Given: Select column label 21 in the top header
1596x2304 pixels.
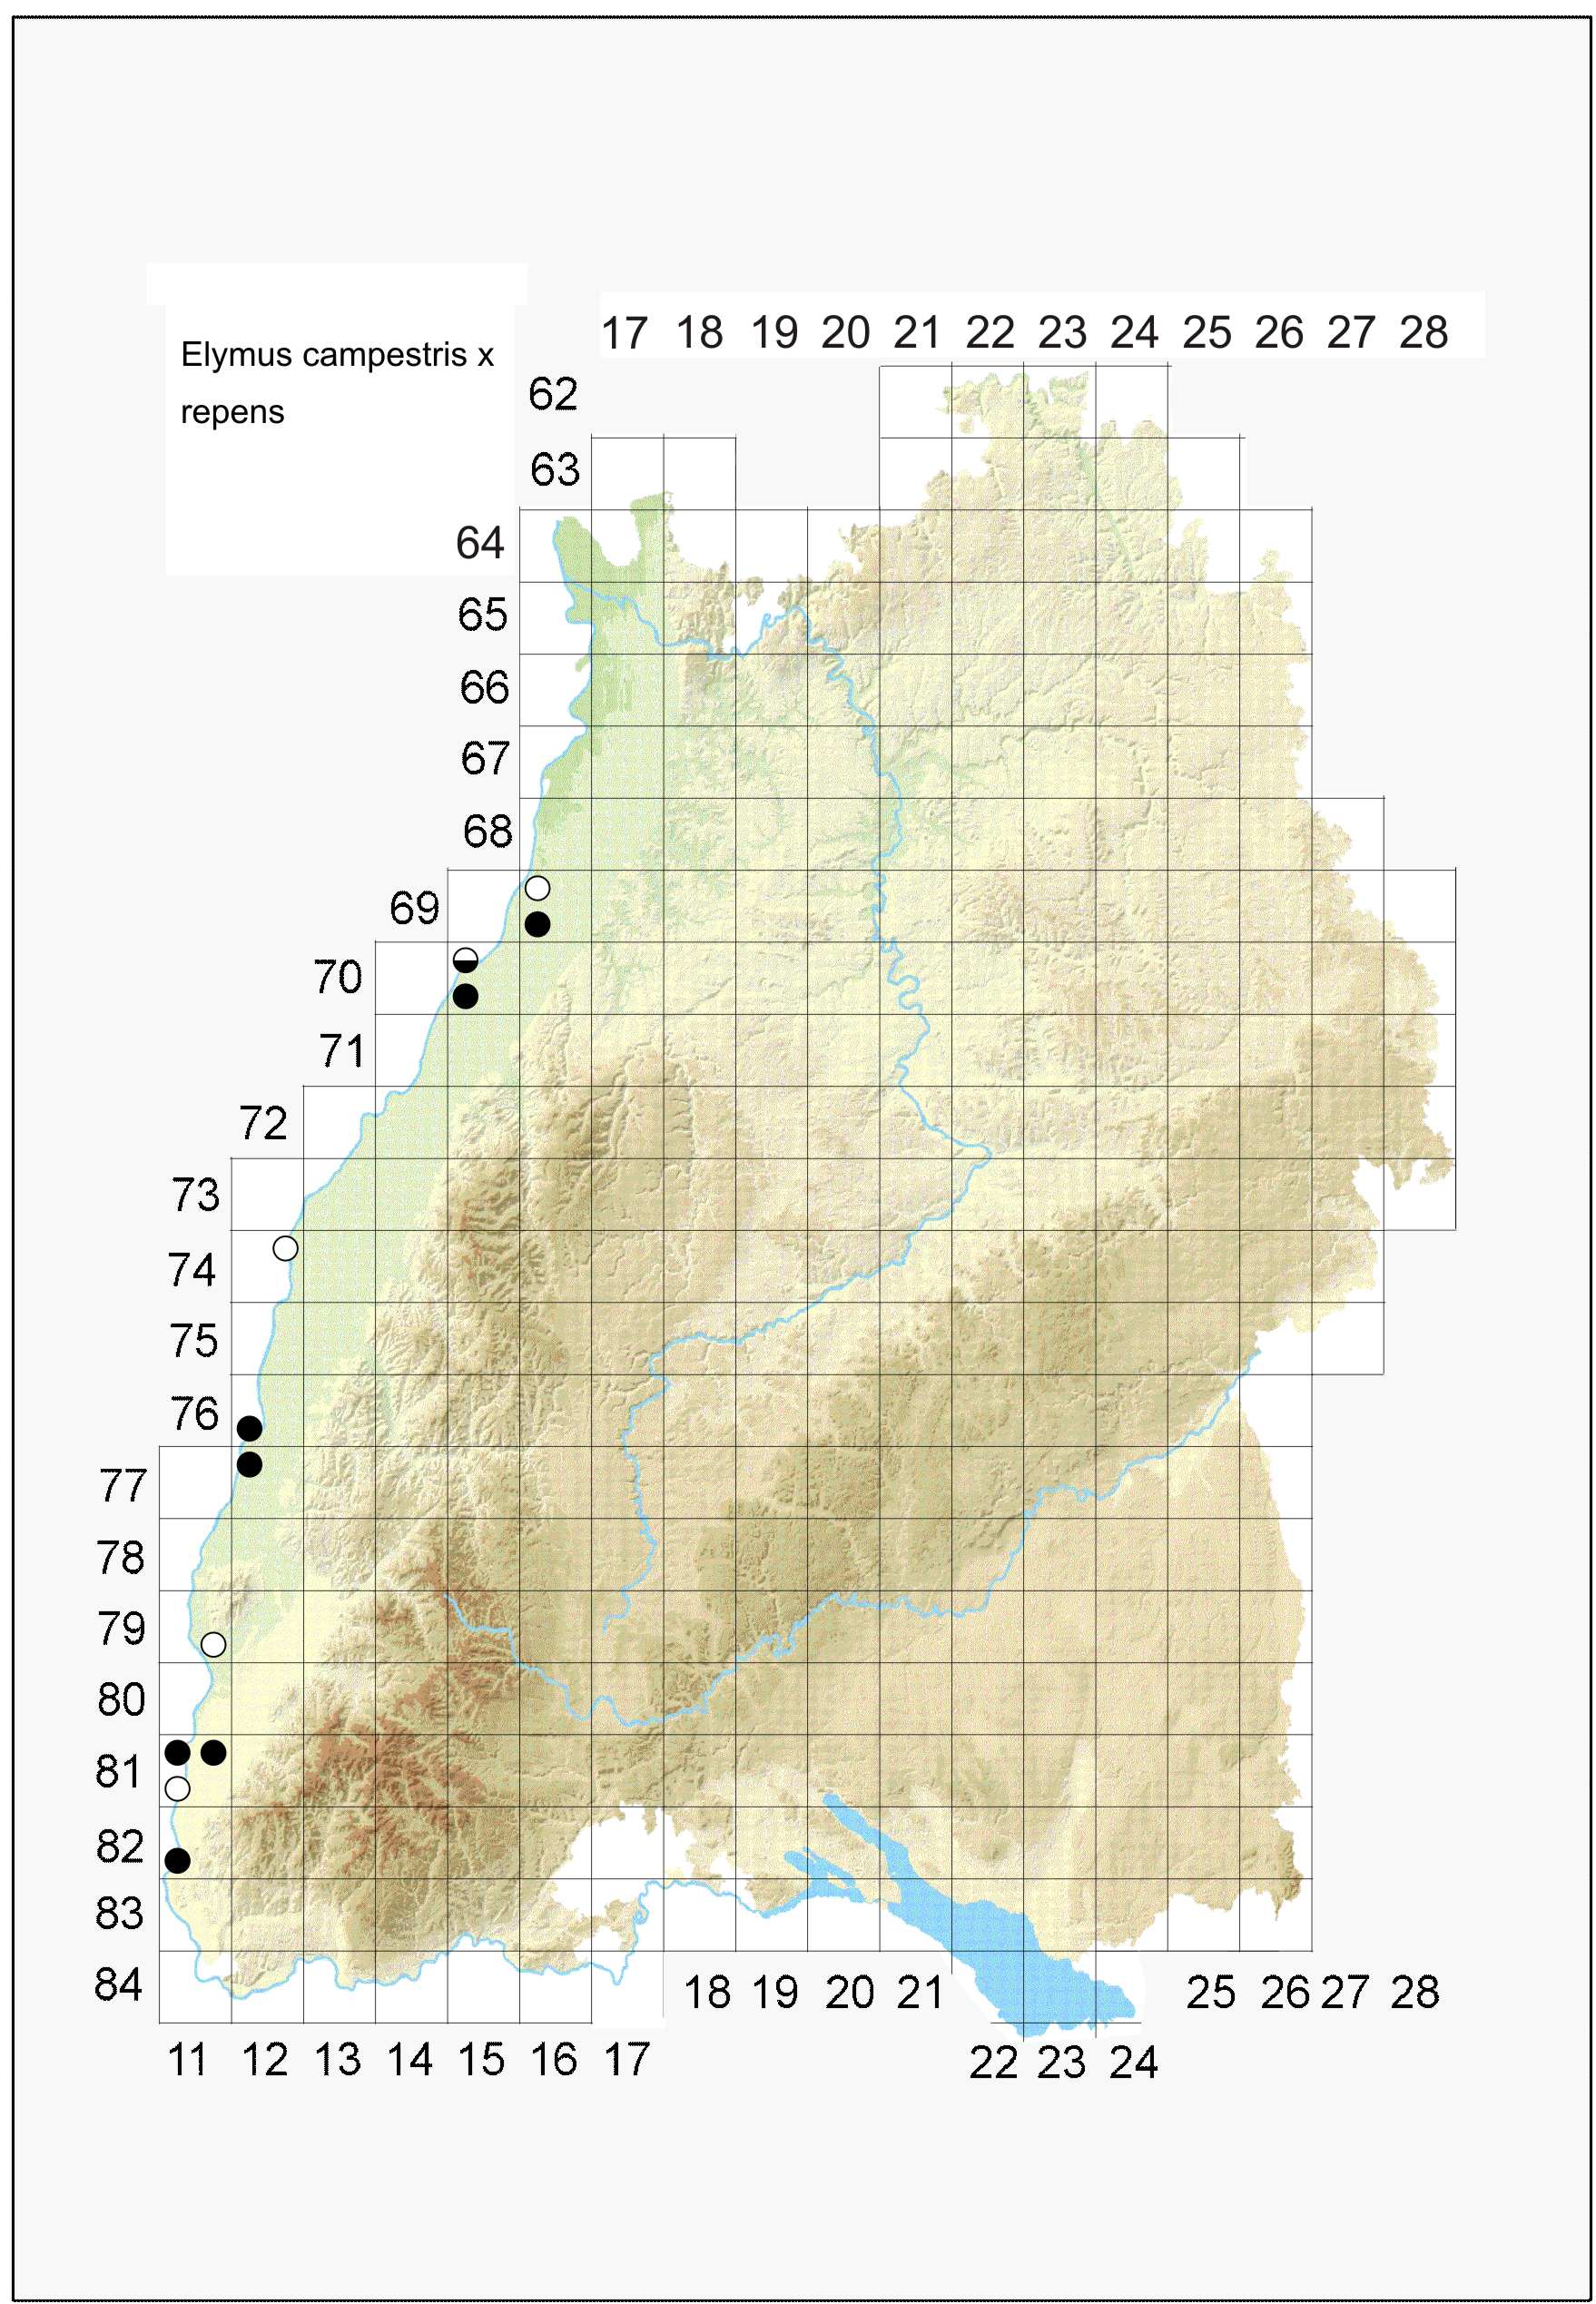Looking at the screenshot, I should (x=917, y=332).
